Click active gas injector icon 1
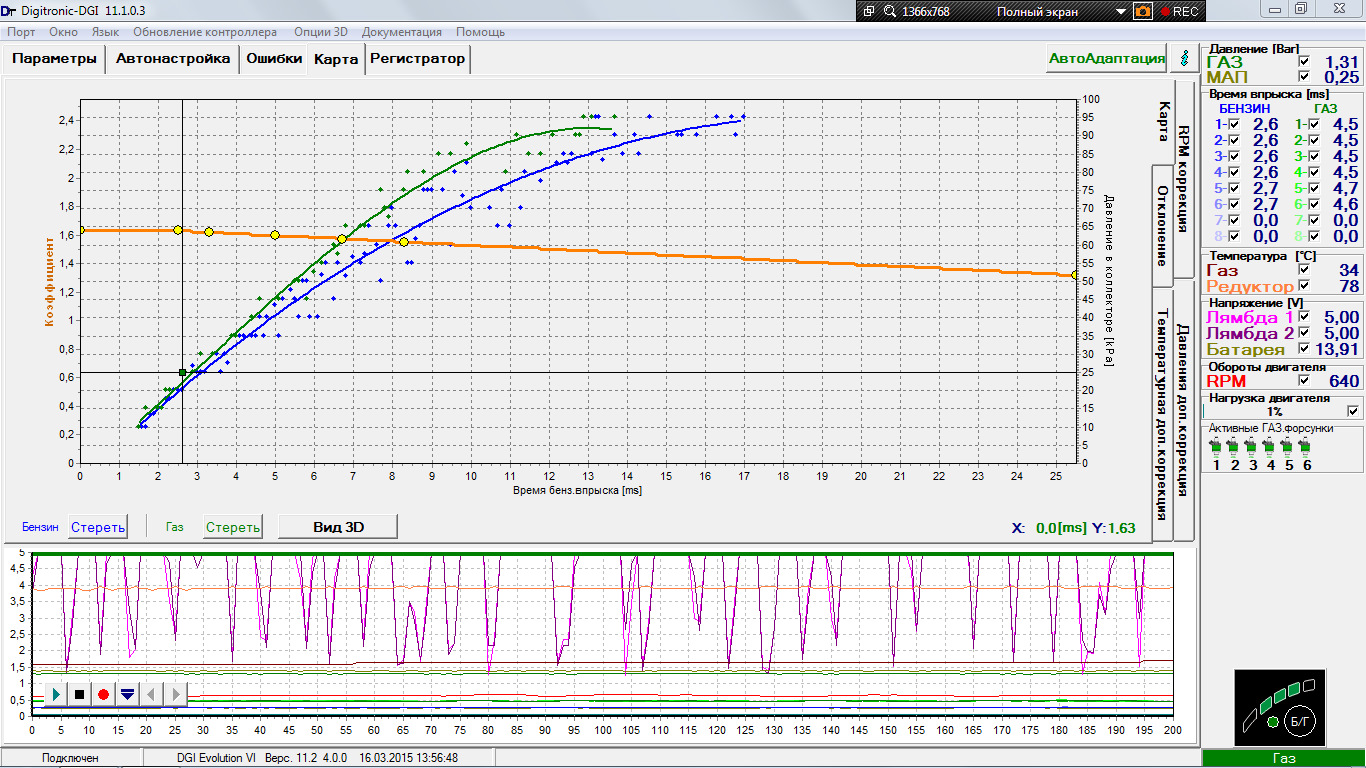 (x=1216, y=446)
